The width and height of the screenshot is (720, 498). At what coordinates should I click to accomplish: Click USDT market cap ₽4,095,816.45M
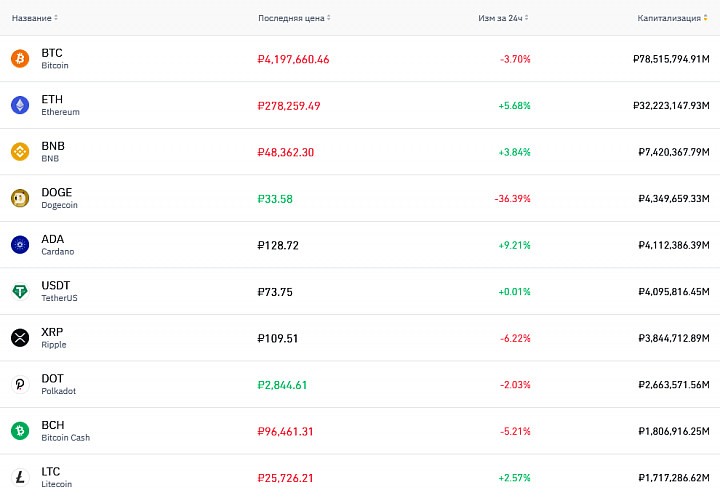click(x=674, y=291)
